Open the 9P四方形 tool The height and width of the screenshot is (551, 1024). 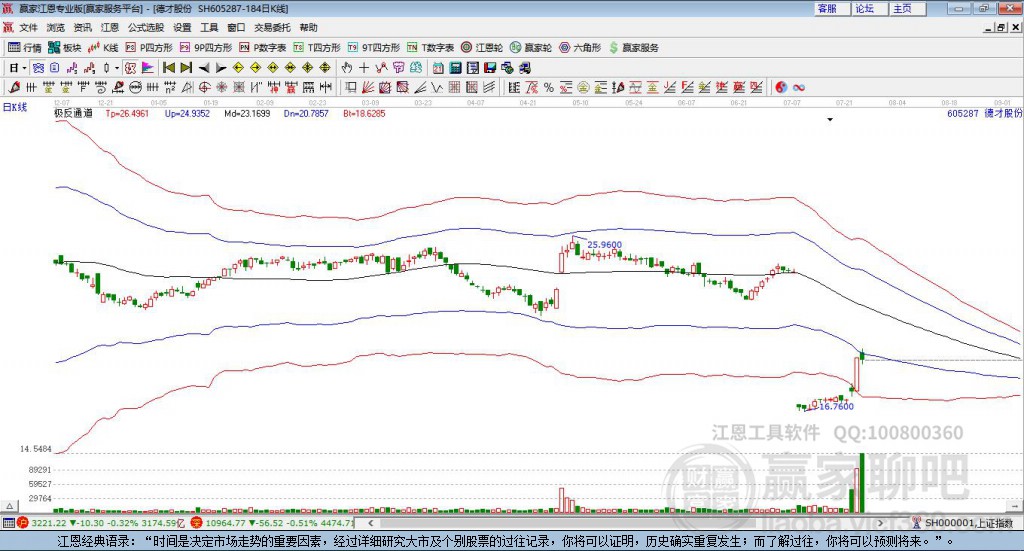[205, 48]
